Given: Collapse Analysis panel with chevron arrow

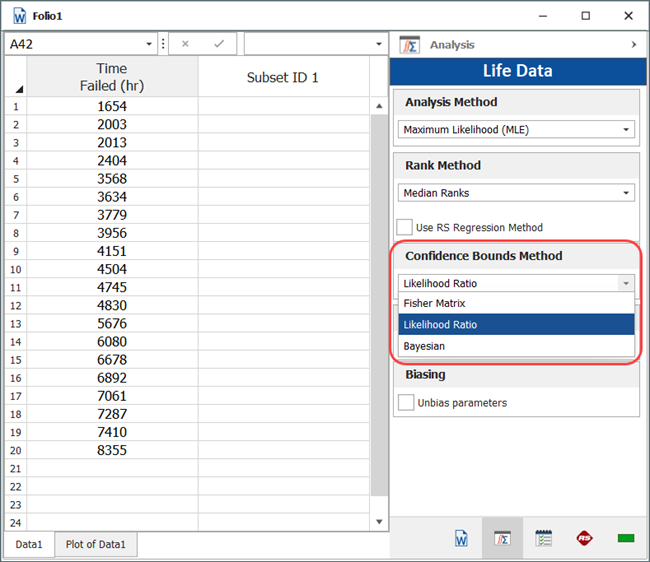Looking at the screenshot, I should 633,44.
